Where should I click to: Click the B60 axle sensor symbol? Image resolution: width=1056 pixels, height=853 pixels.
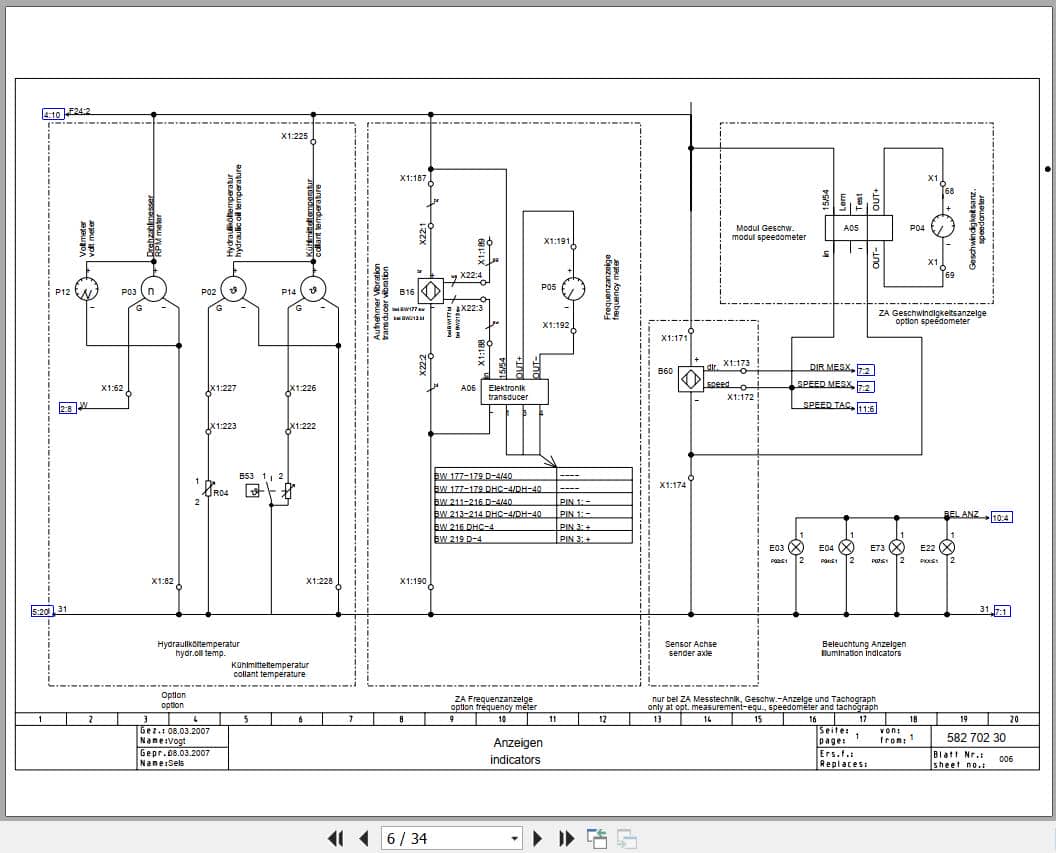[690, 379]
